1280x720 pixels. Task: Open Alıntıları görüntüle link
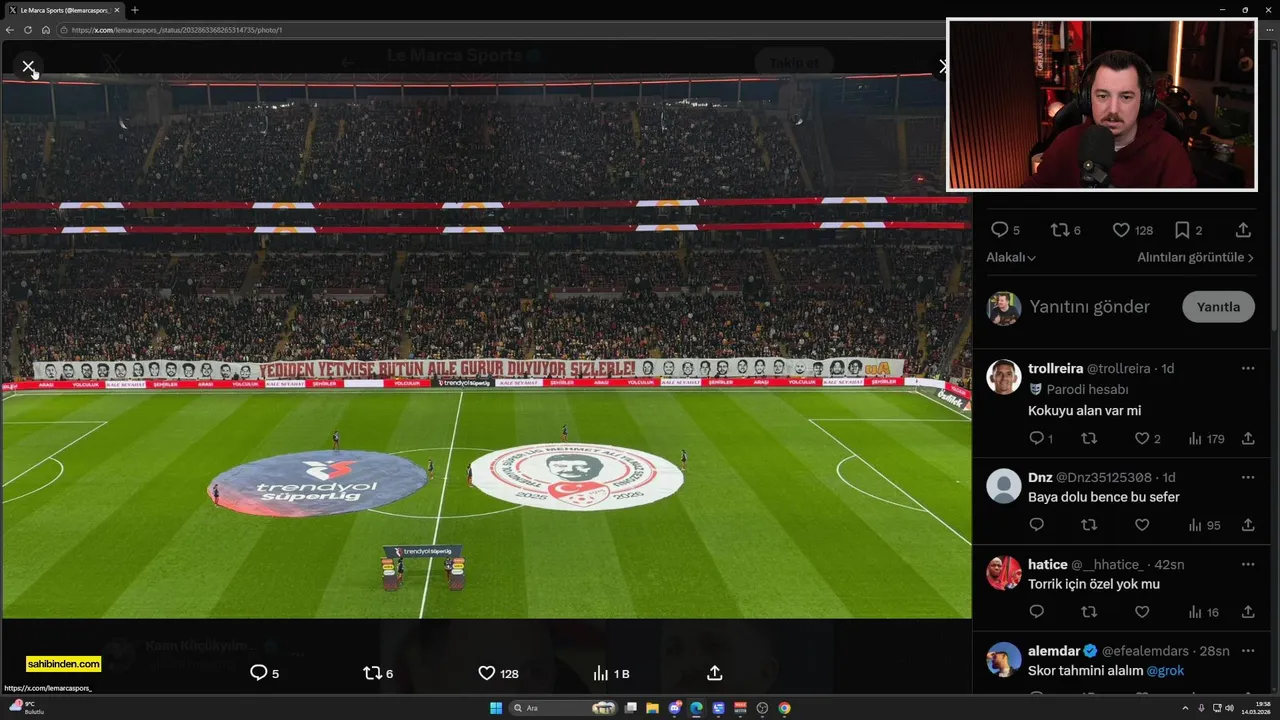click(1195, 257)
